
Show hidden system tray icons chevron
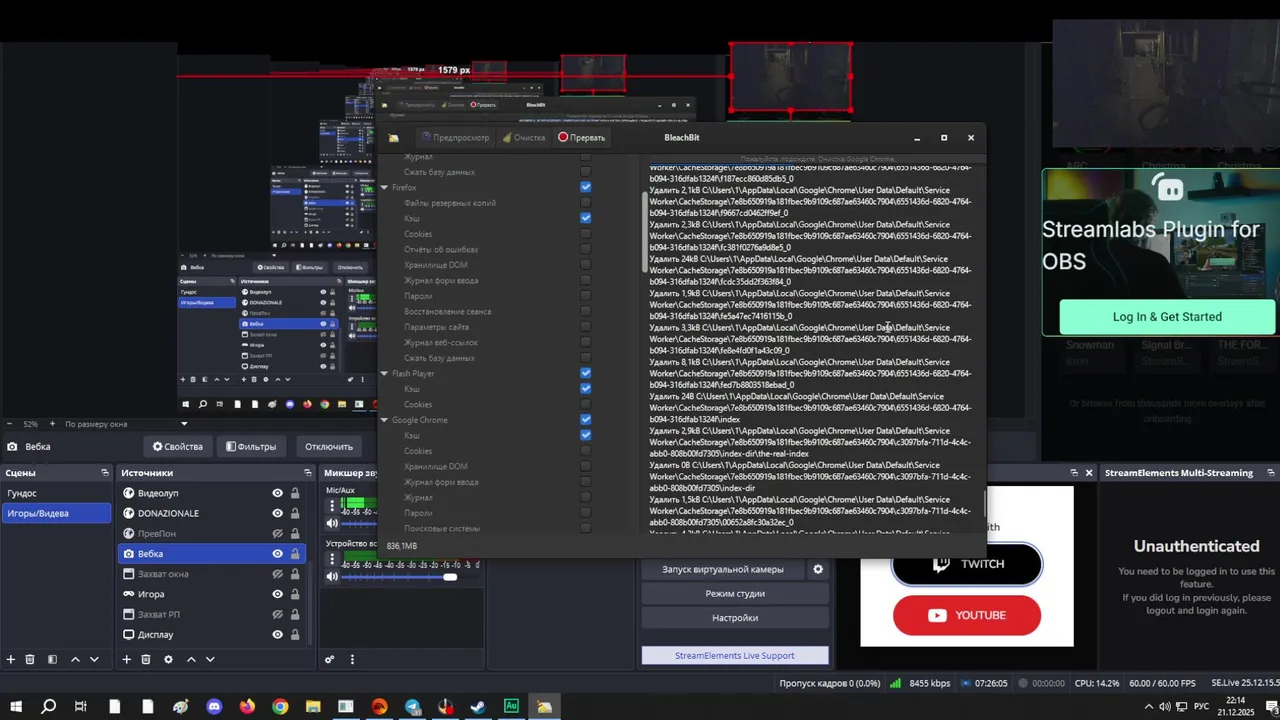coord(1148,707)
